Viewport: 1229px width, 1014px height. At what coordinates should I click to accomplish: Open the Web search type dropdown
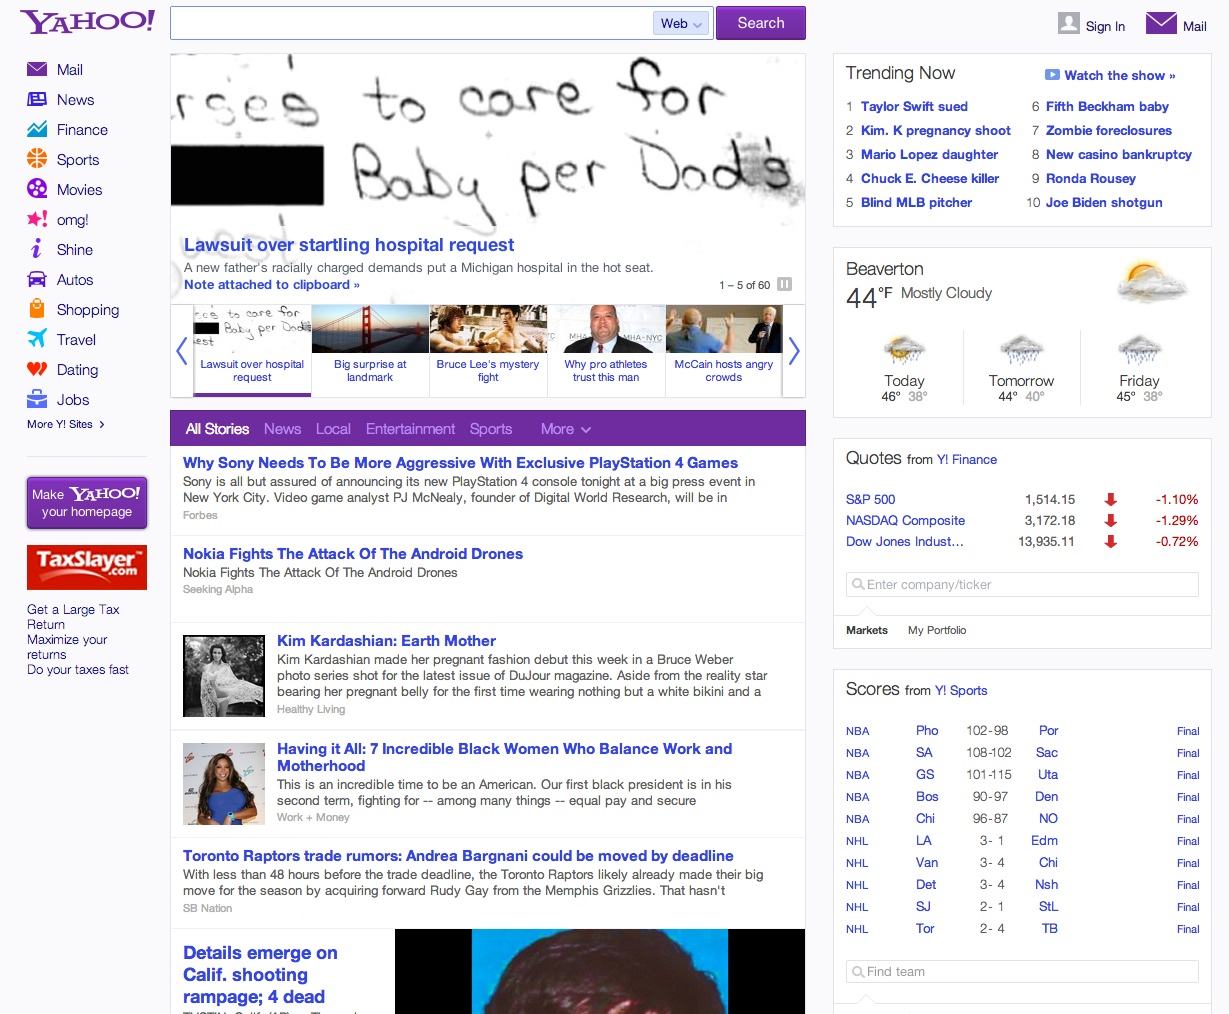pos(682,24)
